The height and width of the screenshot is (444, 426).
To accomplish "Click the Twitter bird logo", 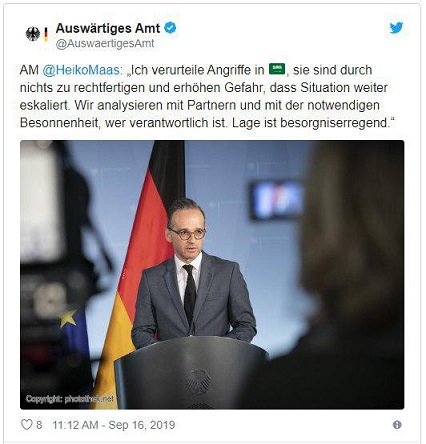I will point(396,28).
